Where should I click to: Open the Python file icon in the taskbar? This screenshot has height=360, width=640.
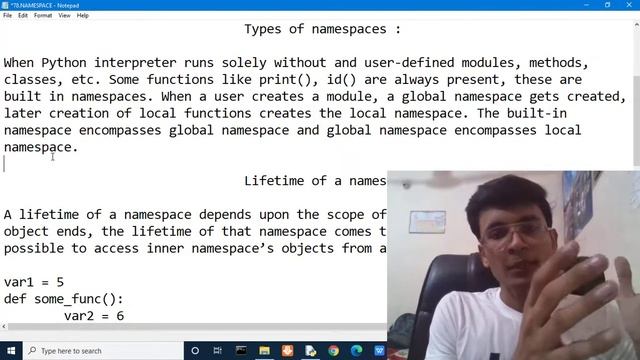310,351
